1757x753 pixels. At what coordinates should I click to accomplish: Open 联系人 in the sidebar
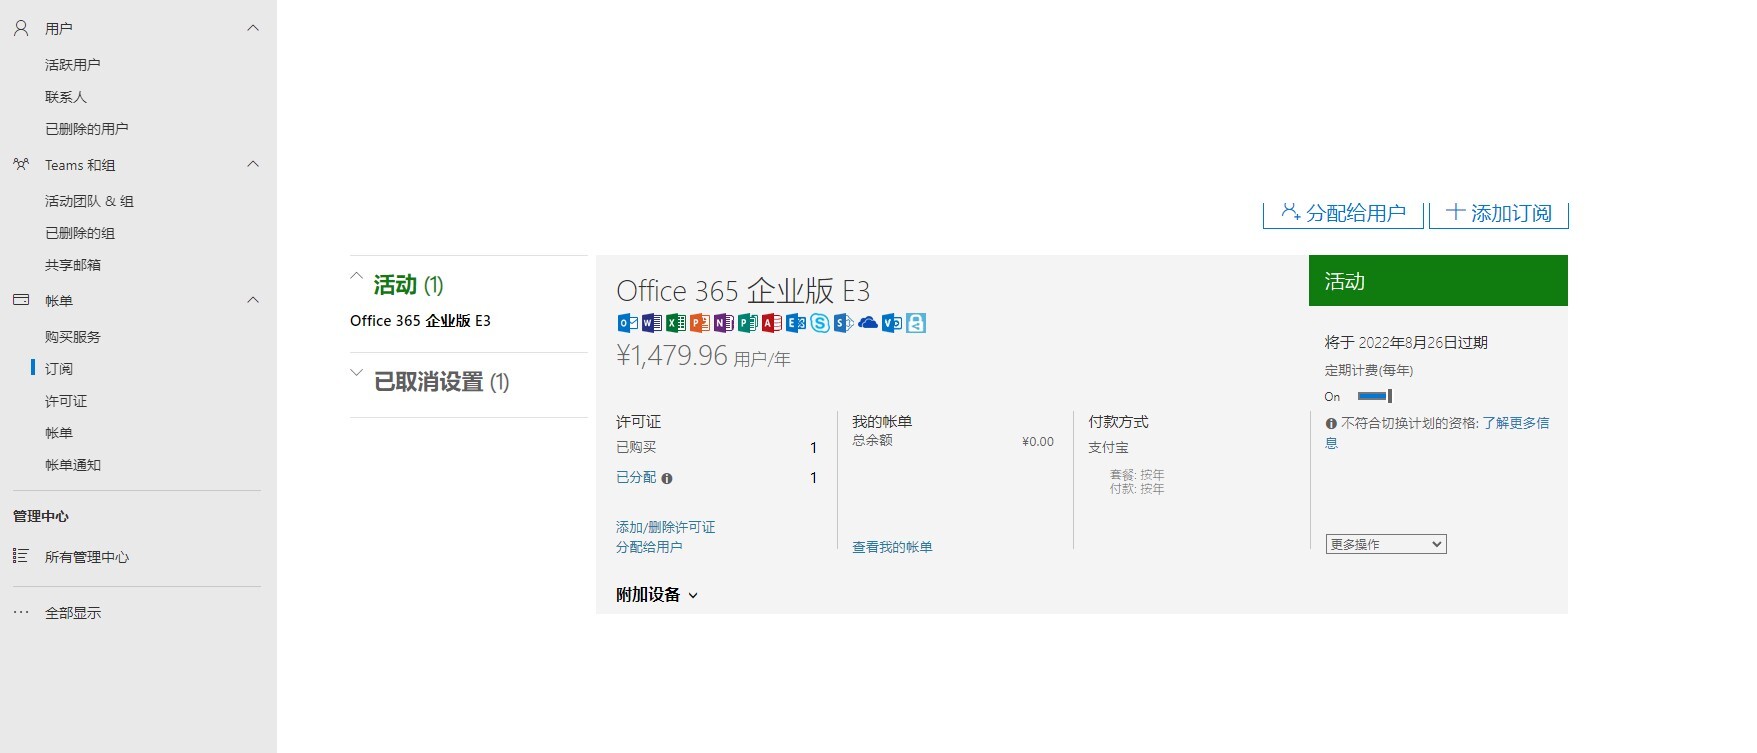[66, 97]
